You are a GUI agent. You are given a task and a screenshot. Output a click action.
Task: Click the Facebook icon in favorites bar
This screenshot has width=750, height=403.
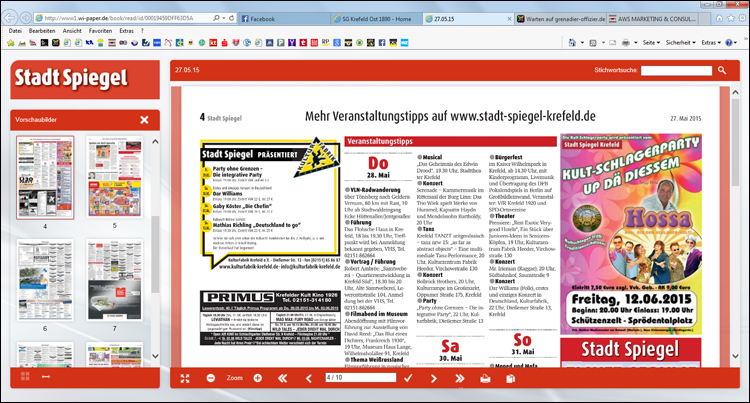pos(382,43)
